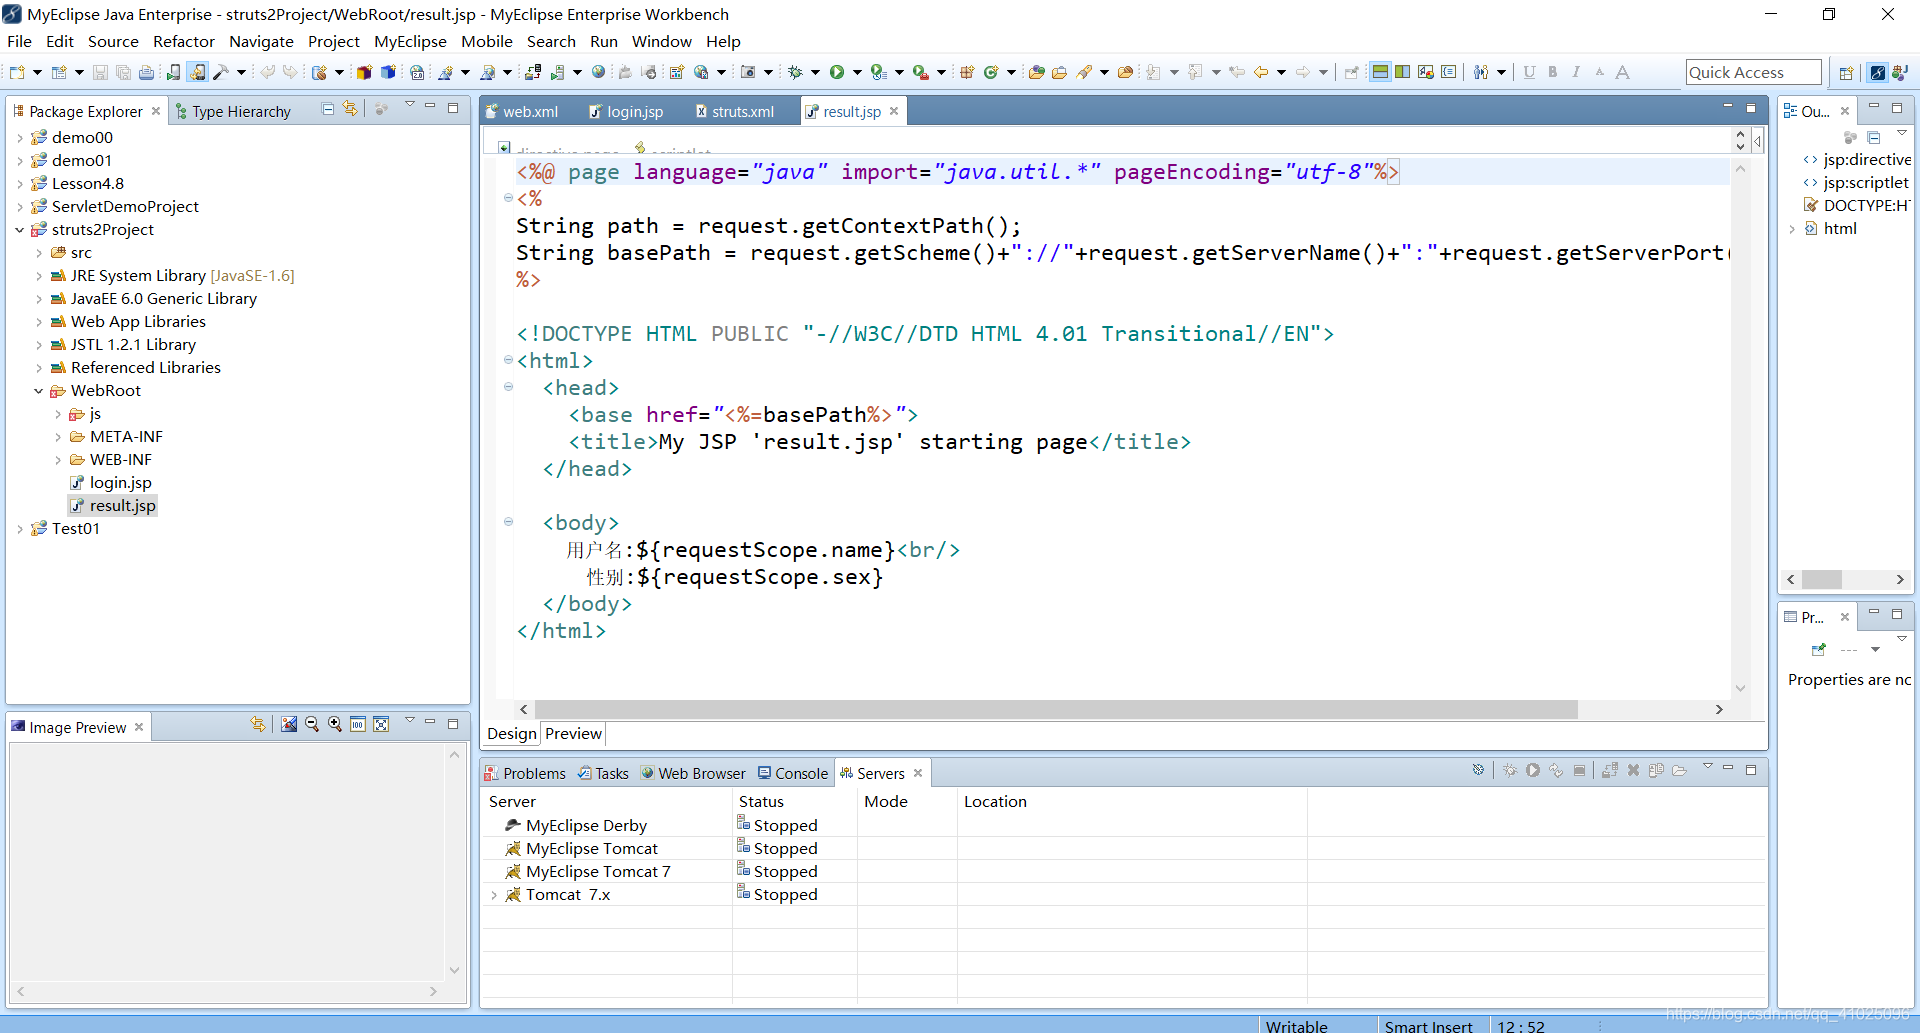Select JSTL 1.2.1 Library entry
1920x1033 pixels.
pyautogui.click(x=123, y=345)
